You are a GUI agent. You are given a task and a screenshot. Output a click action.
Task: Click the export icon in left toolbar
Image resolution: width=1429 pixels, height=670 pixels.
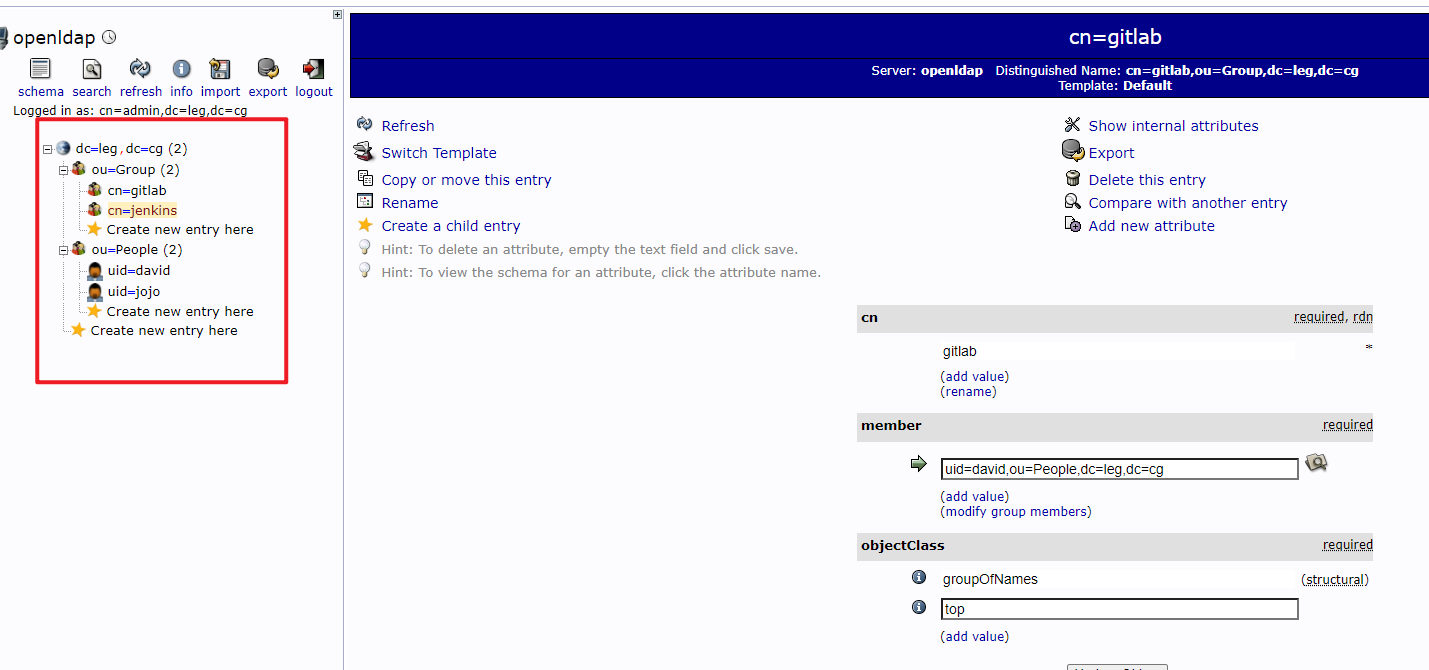click(x=267, y=69)
